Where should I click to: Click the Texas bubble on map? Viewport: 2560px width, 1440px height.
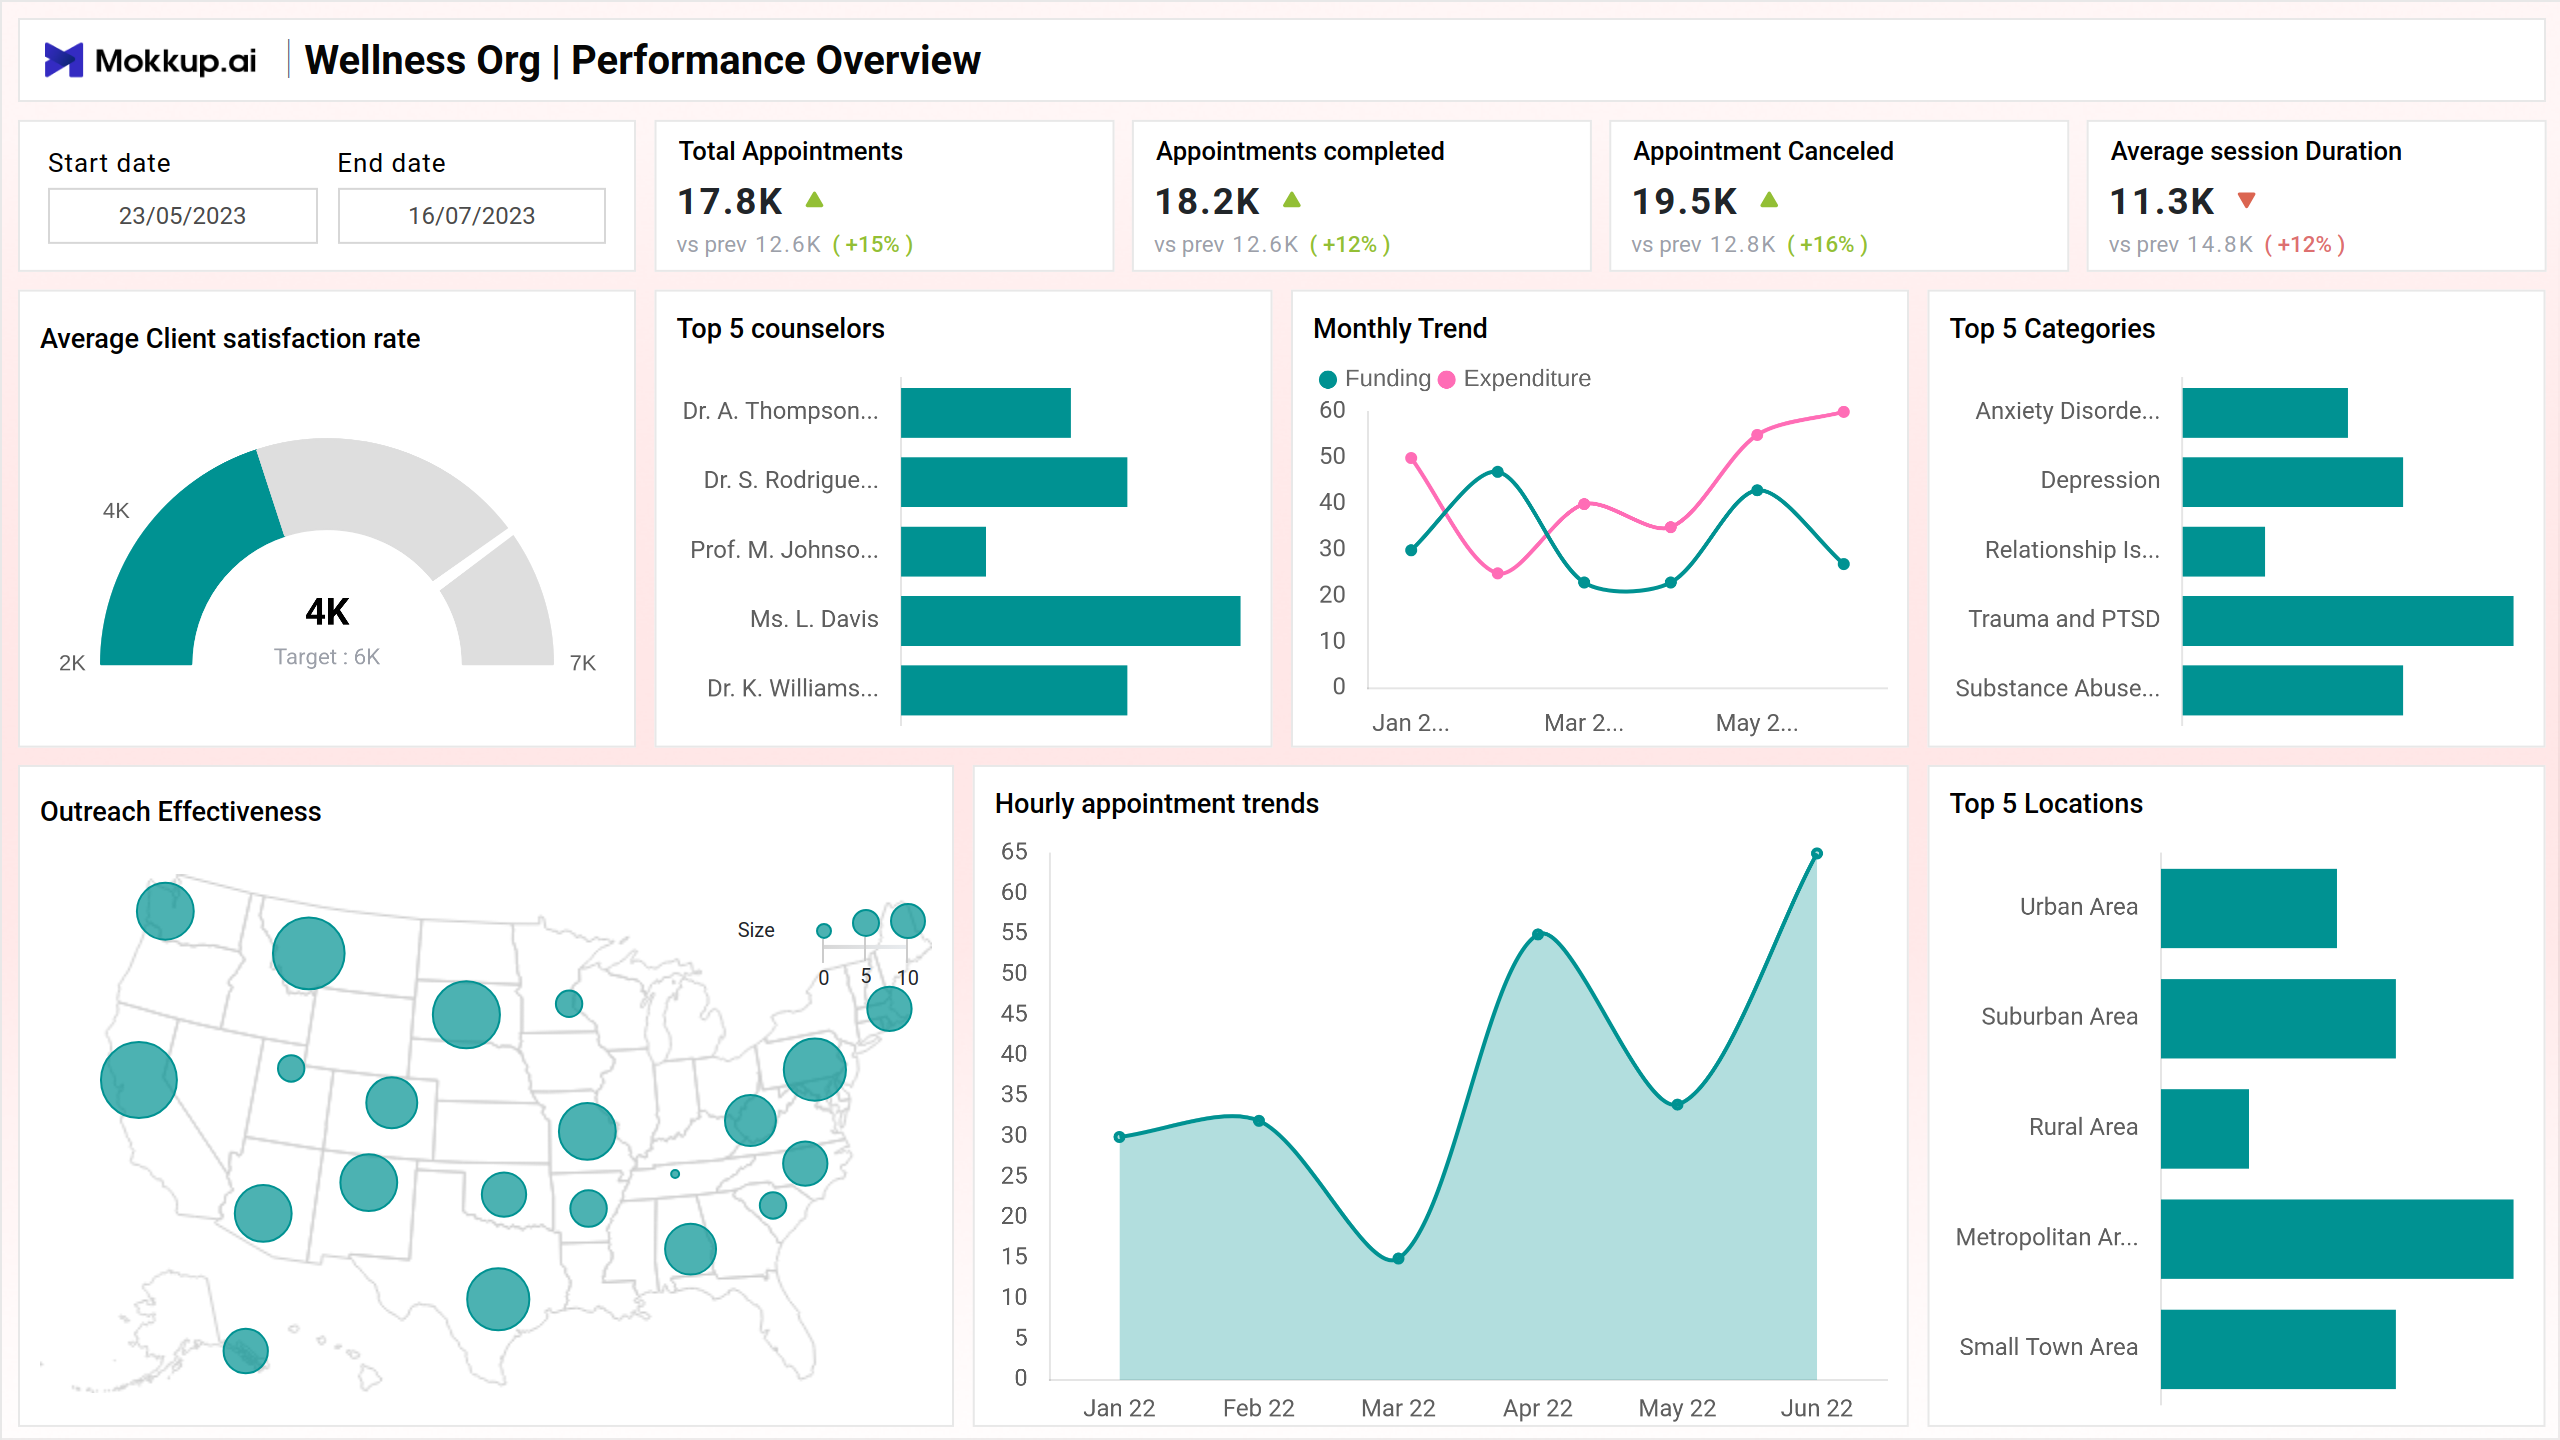[x=498, y=1299]
